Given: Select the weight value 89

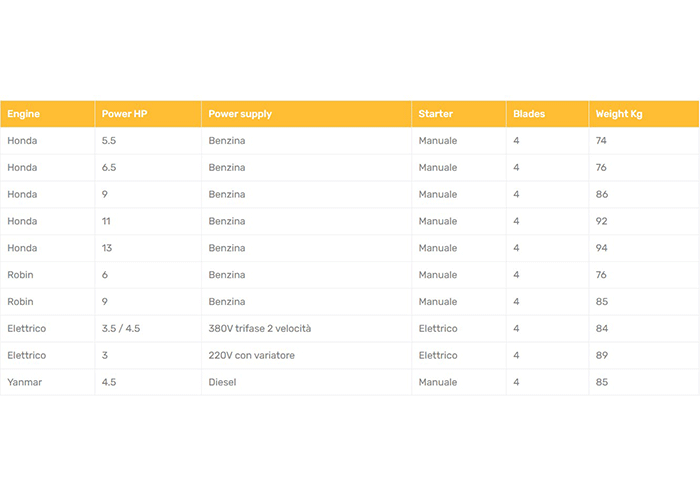Looking at the screenshot, I should pyautogui.click(x=644, y=355).
